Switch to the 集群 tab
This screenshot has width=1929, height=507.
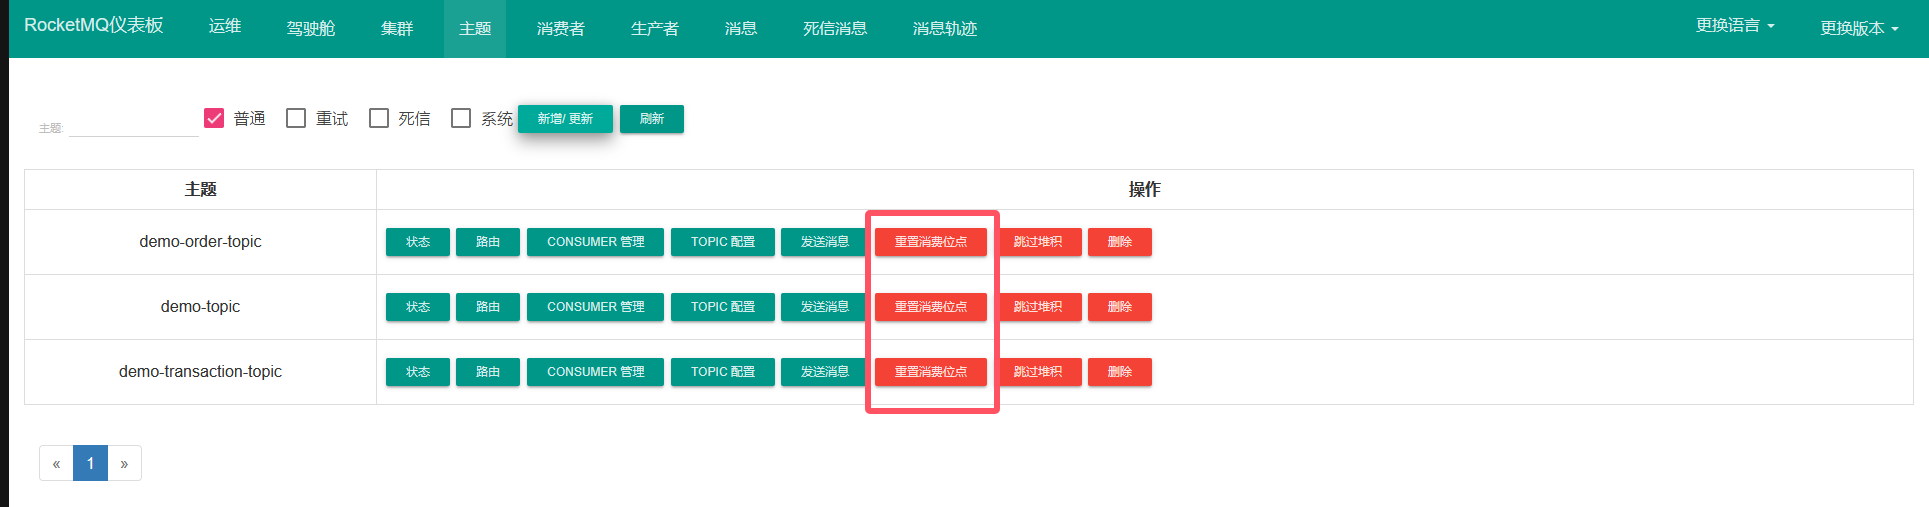coord(397,28)
